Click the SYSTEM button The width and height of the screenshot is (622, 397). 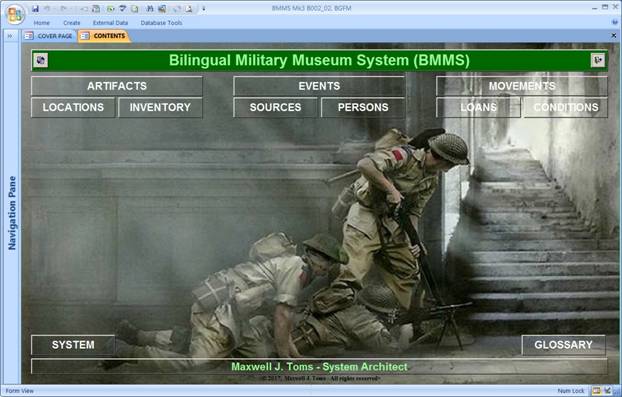point(73,345)
